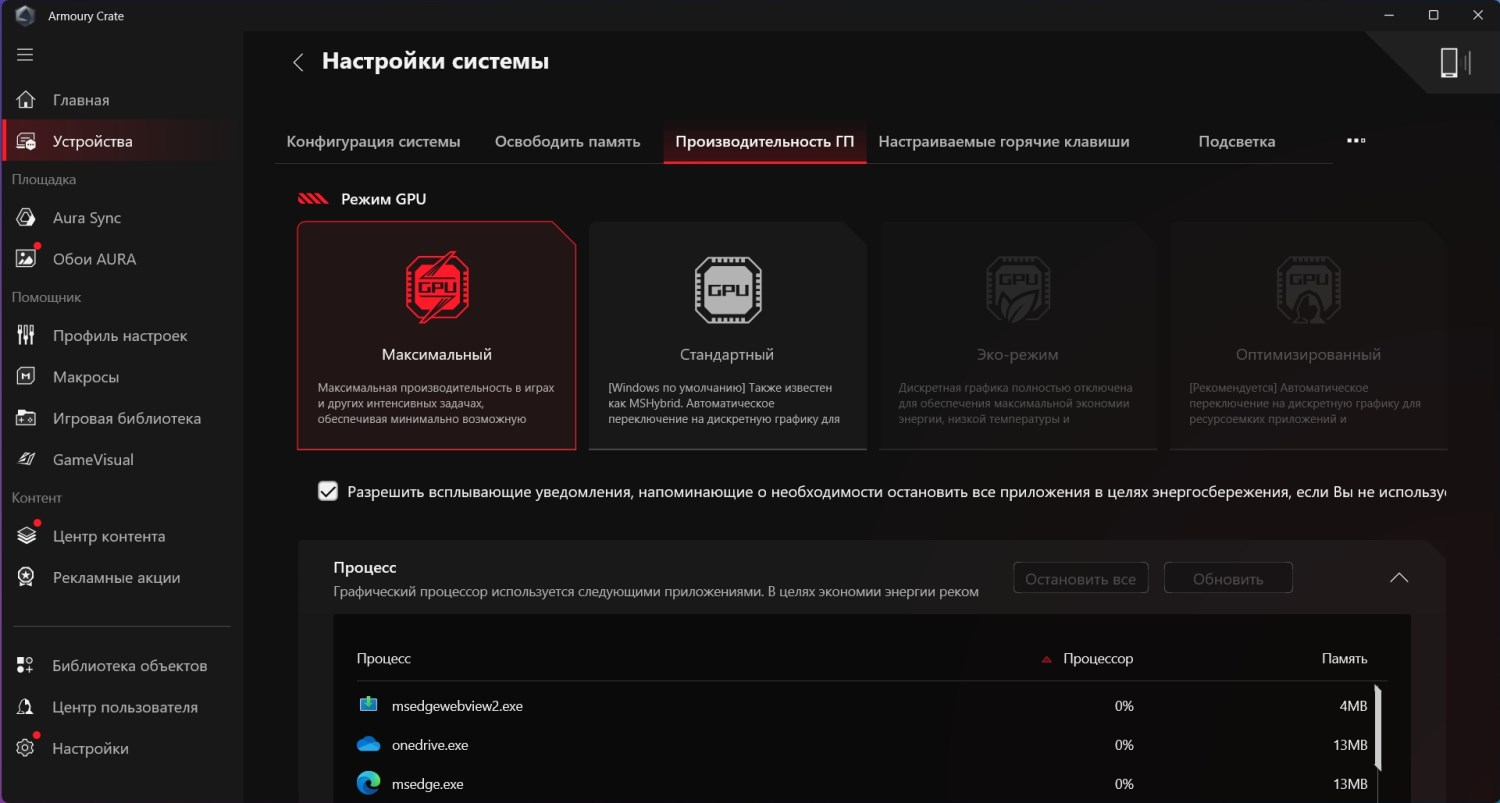This screenshot has height=803, width=1500.
Task: Click the Остановить все button
Action: coord(1081,579)
